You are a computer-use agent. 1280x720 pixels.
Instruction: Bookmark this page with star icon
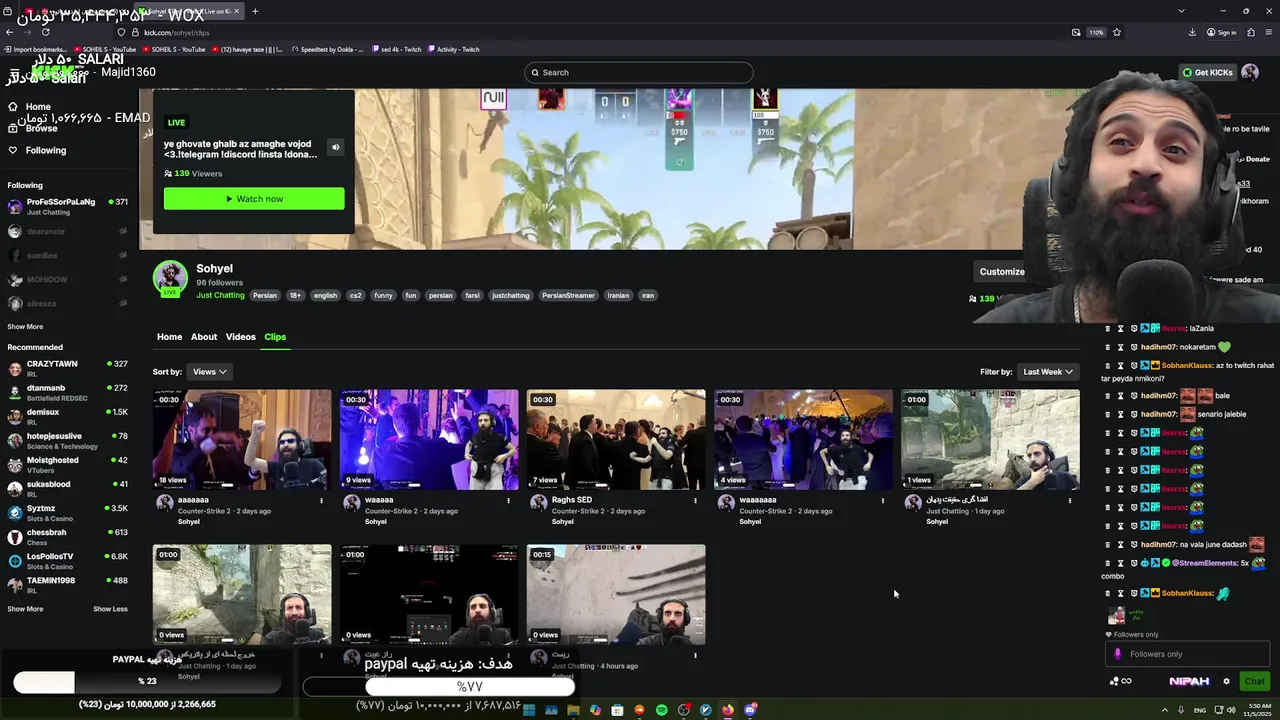click(1117, 32)
